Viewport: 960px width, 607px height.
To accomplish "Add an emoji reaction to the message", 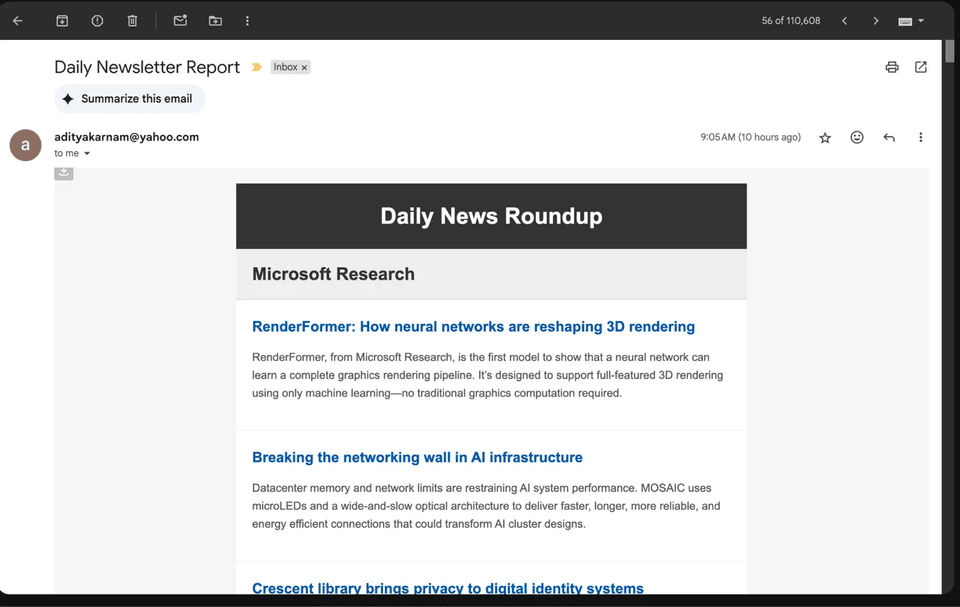I will coord(857,137).
